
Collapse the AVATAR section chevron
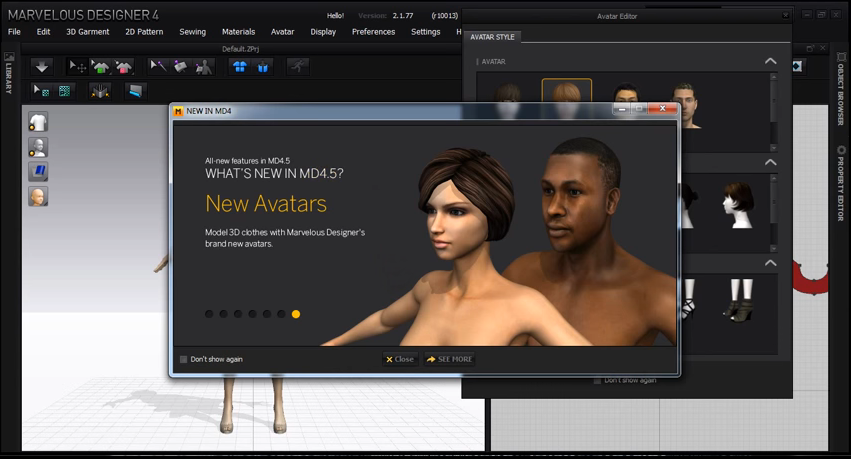click(x=771, y=61)
